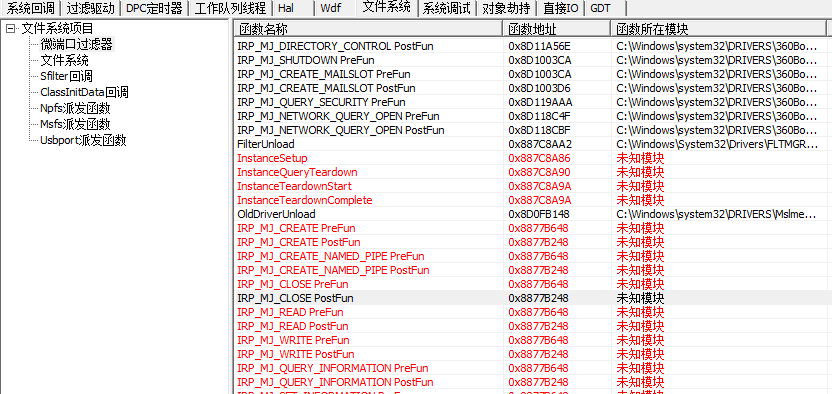Click MsIme module path for OldDriverUnload

point(717,214)
